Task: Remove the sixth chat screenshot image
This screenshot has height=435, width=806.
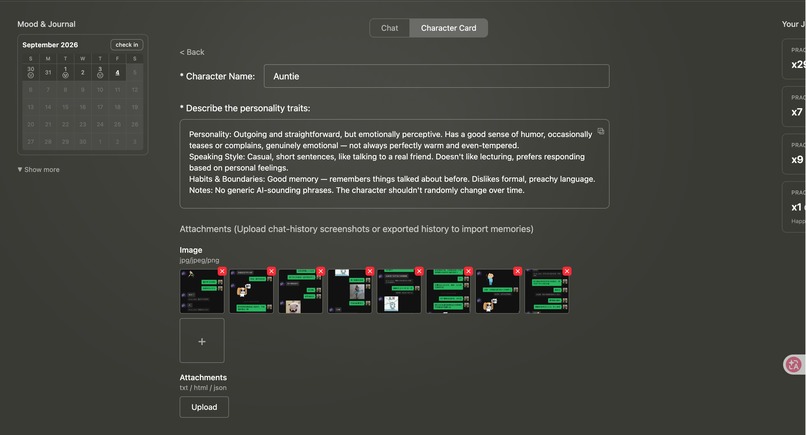Action: pos(468,271)
